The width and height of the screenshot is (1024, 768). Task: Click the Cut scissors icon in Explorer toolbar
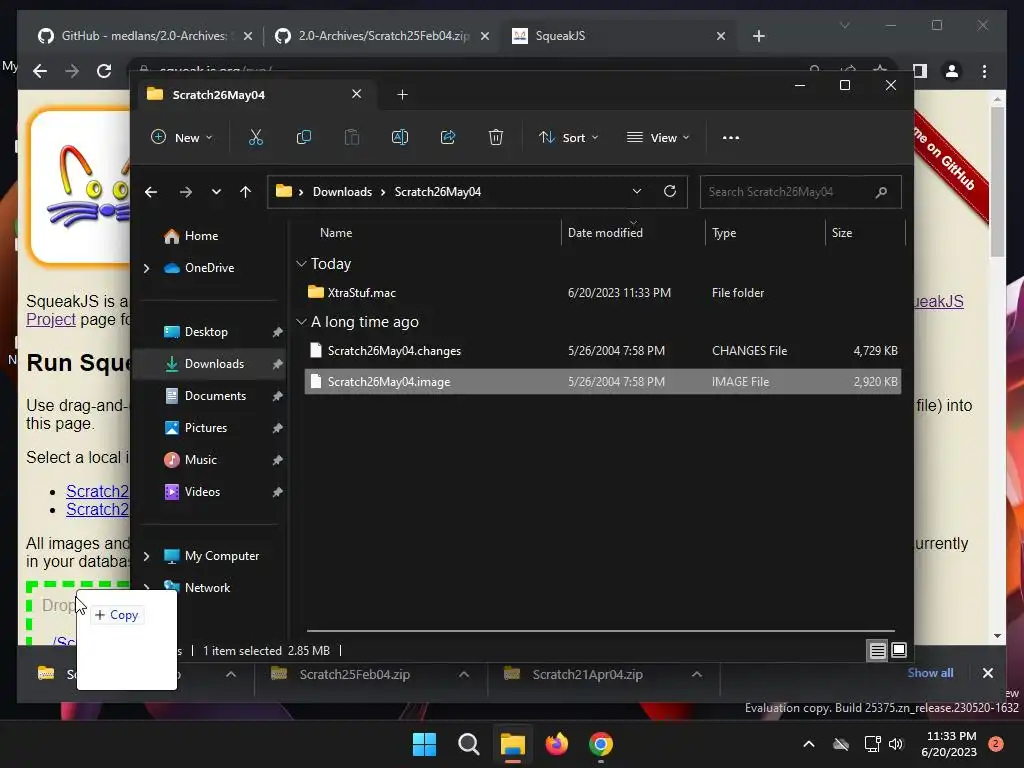[x=255, y=137]
